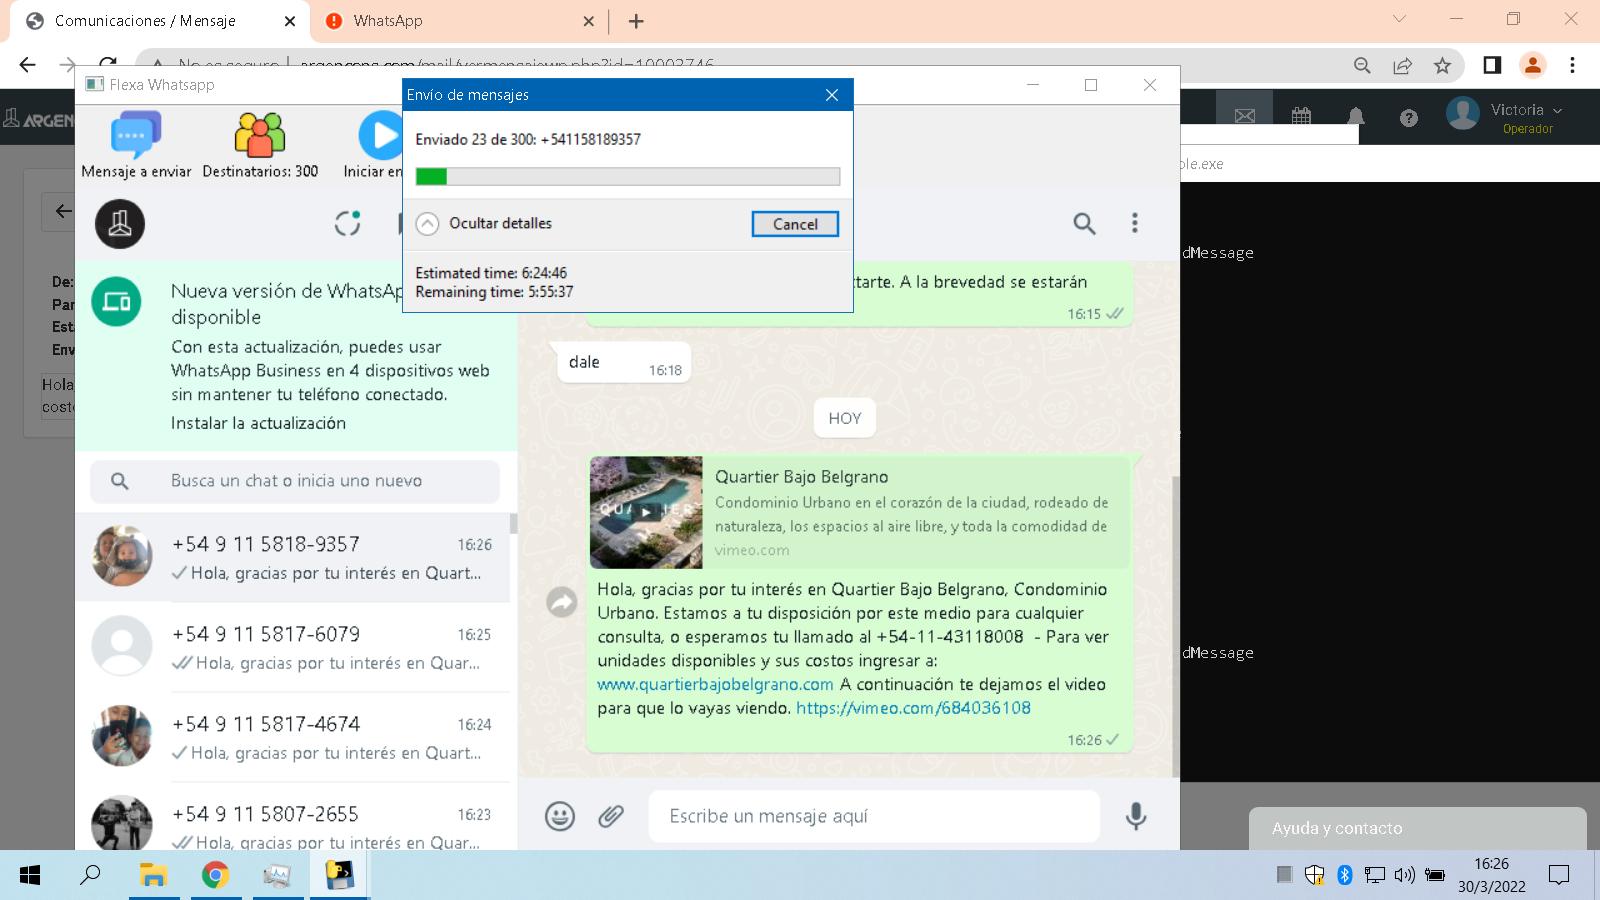
Task: Click the Iniciar envío play icon
Action: click(380, 135)
